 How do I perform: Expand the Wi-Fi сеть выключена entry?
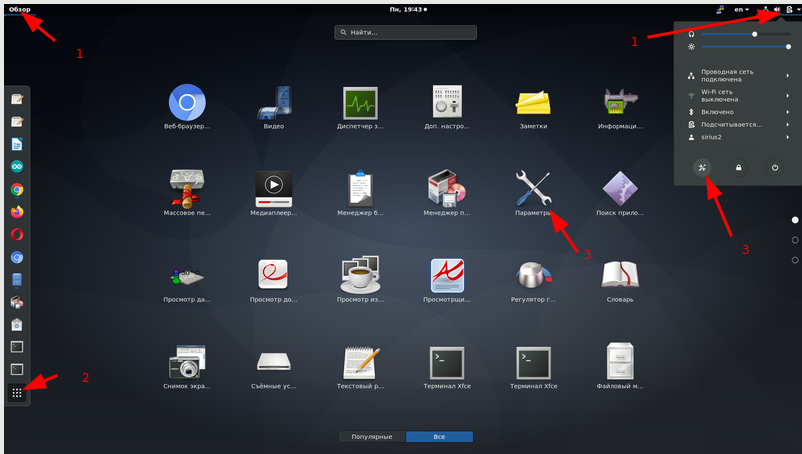740,96
